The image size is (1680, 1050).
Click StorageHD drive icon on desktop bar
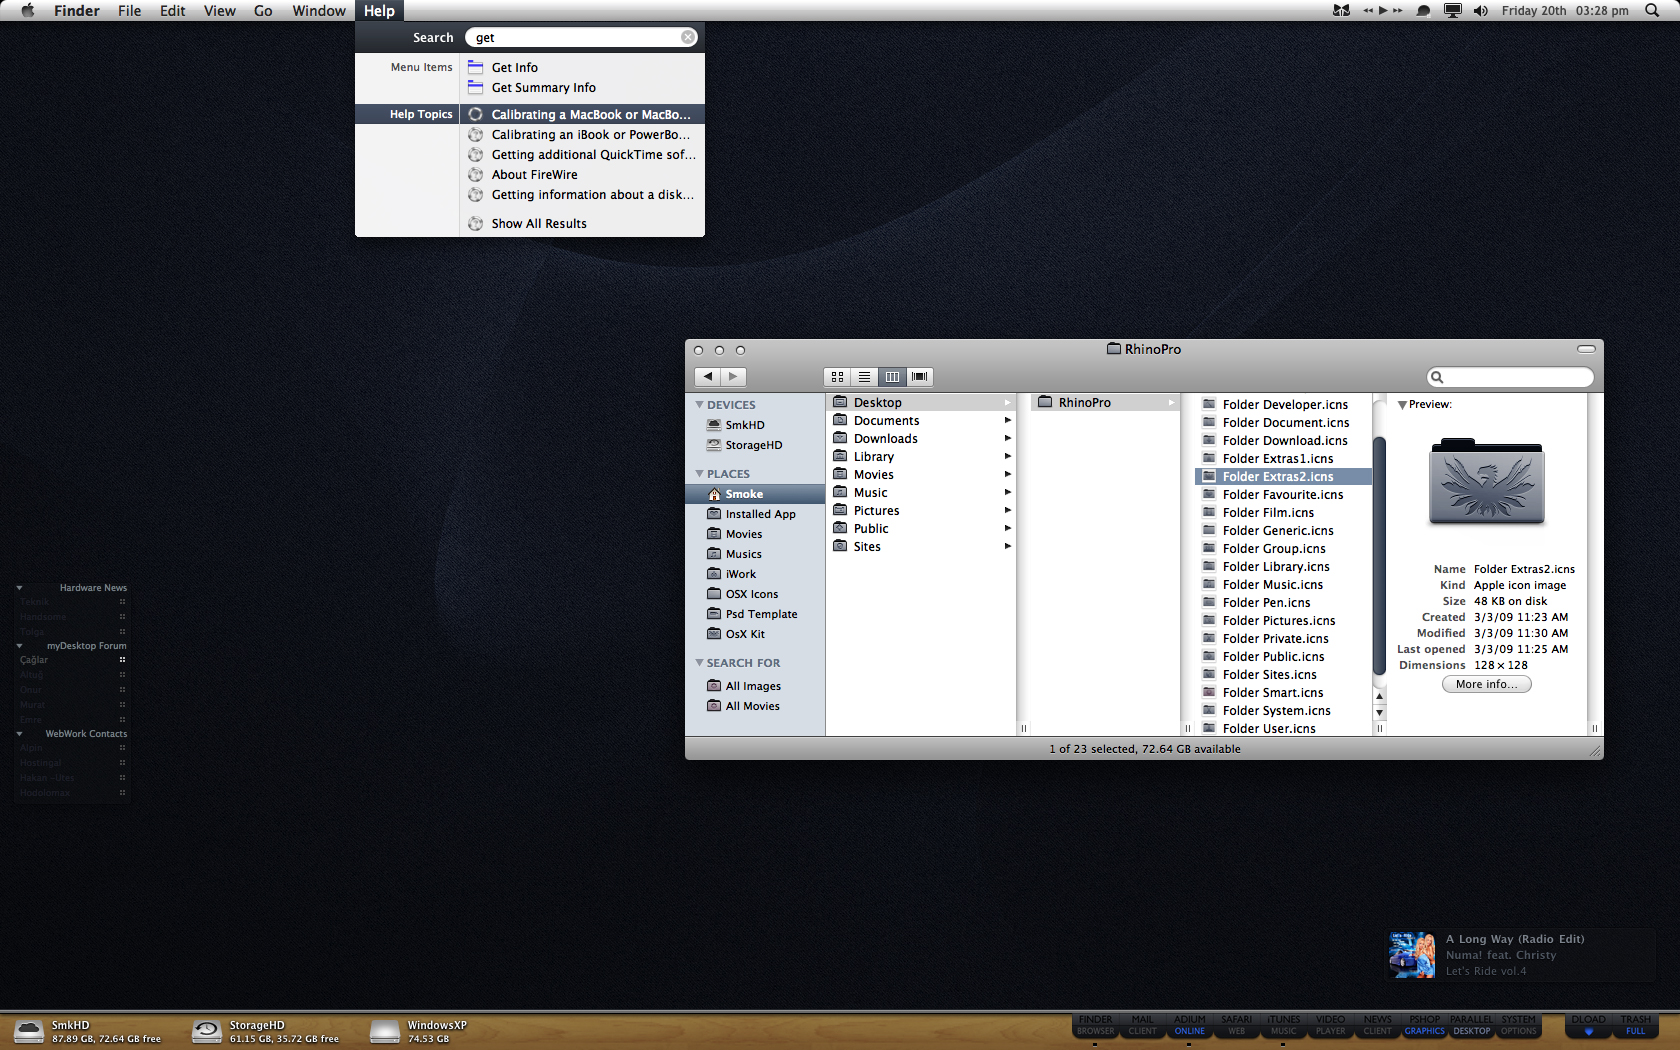[207, 1031]
